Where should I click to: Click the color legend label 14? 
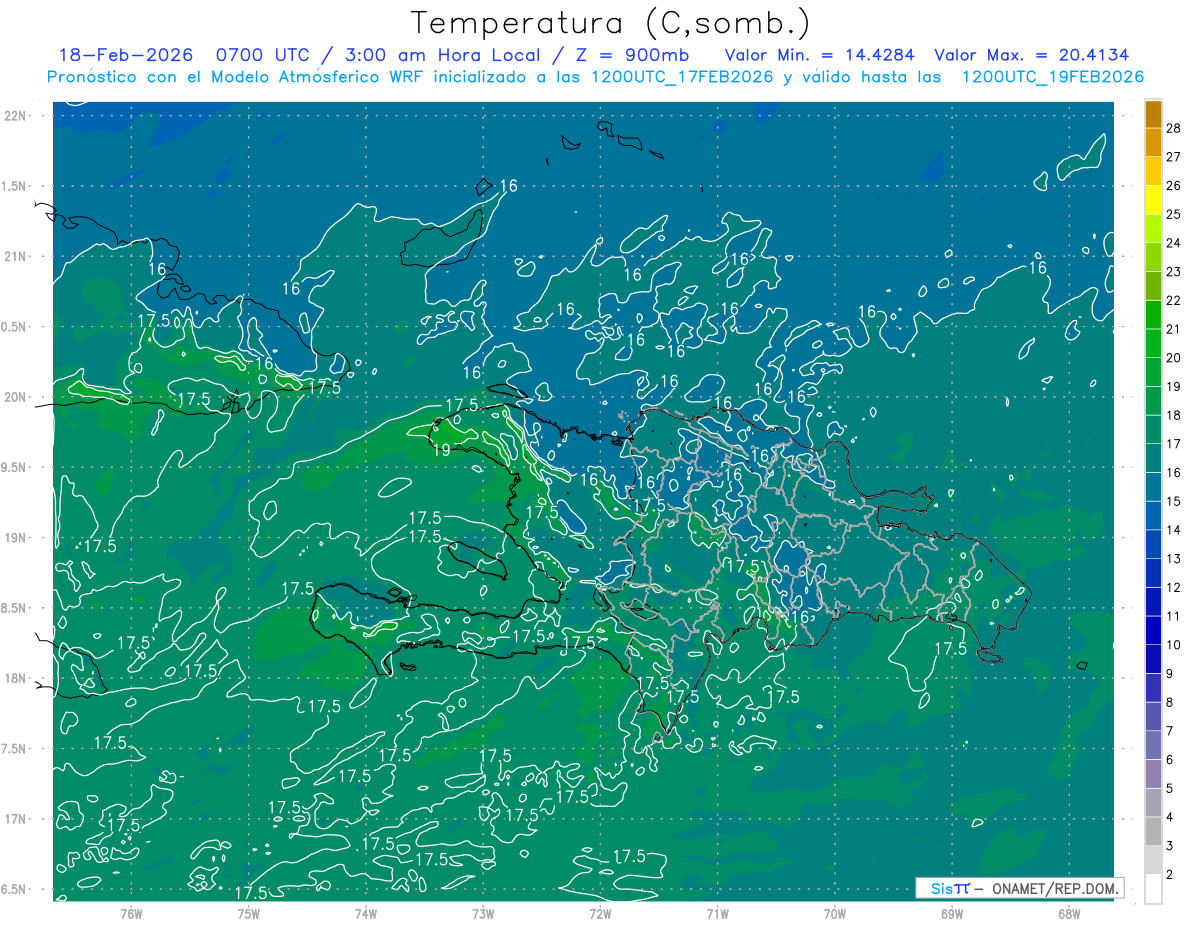point(1174,531)
